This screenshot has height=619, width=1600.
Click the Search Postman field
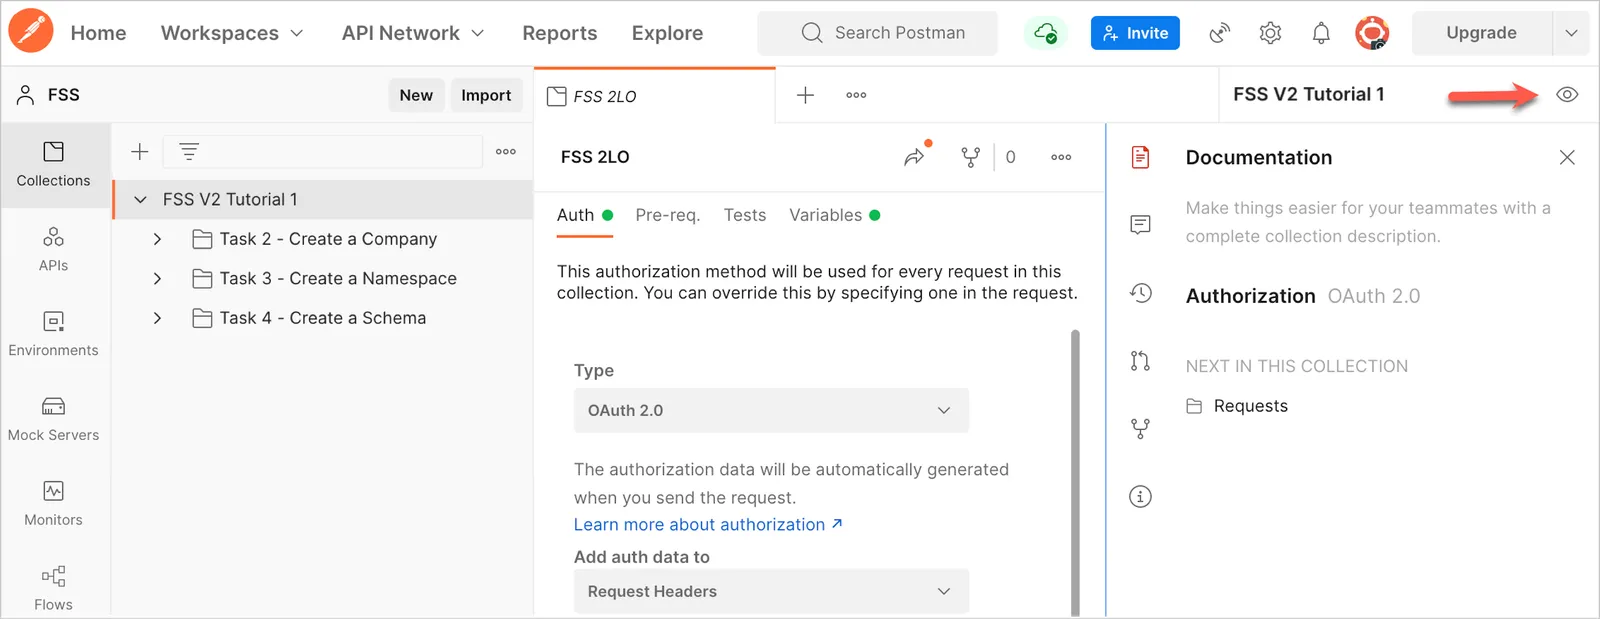(877, 33)
